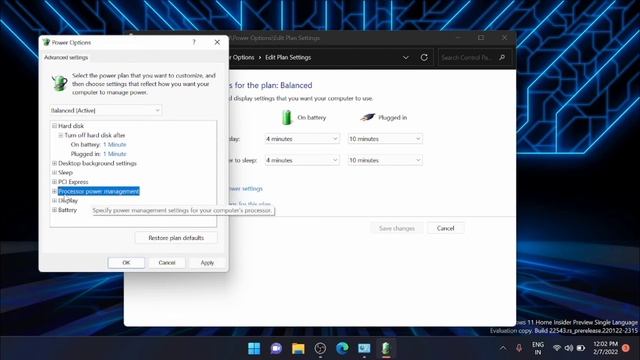640x360 pixels.
Task: Click Apply in Power Options dialog
Action: coord(207,262)
